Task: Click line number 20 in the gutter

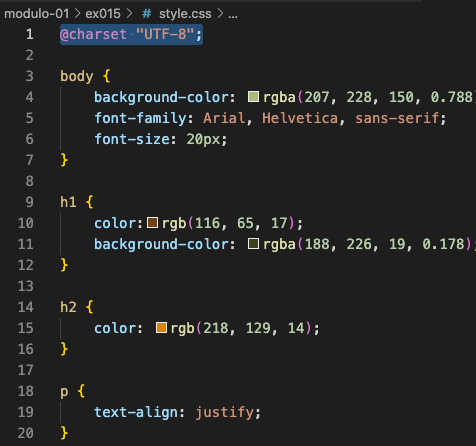Action: tap(26, 433)
